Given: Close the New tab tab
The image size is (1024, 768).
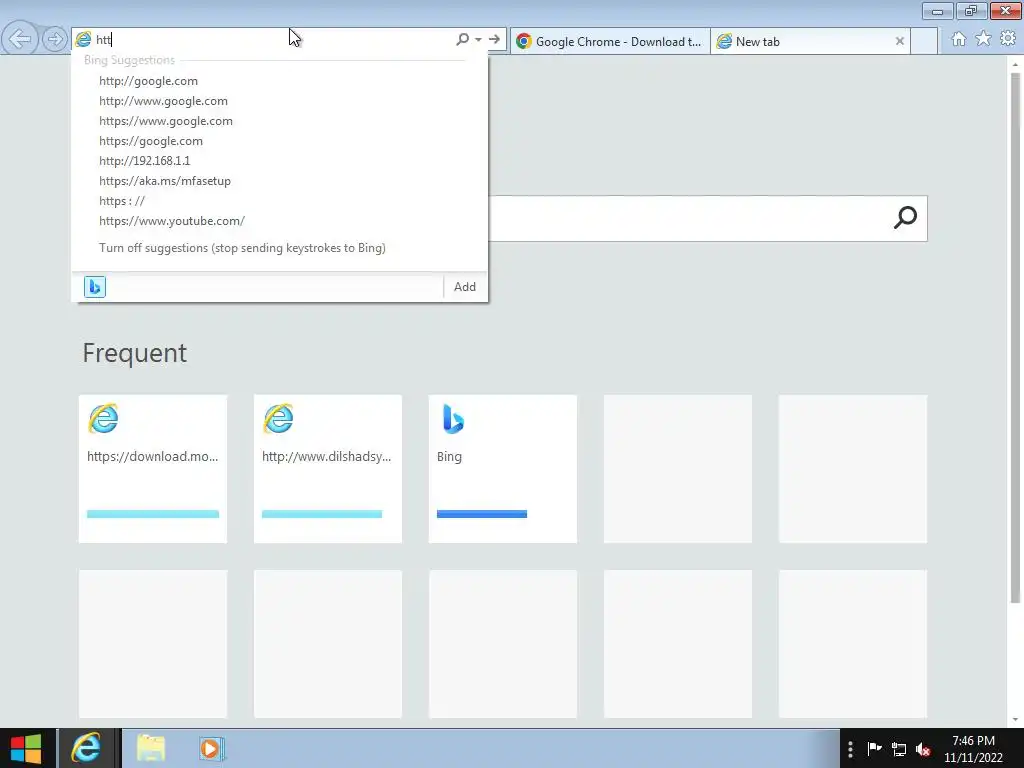Looking at the screenshot, I should [x=899, y=41].
